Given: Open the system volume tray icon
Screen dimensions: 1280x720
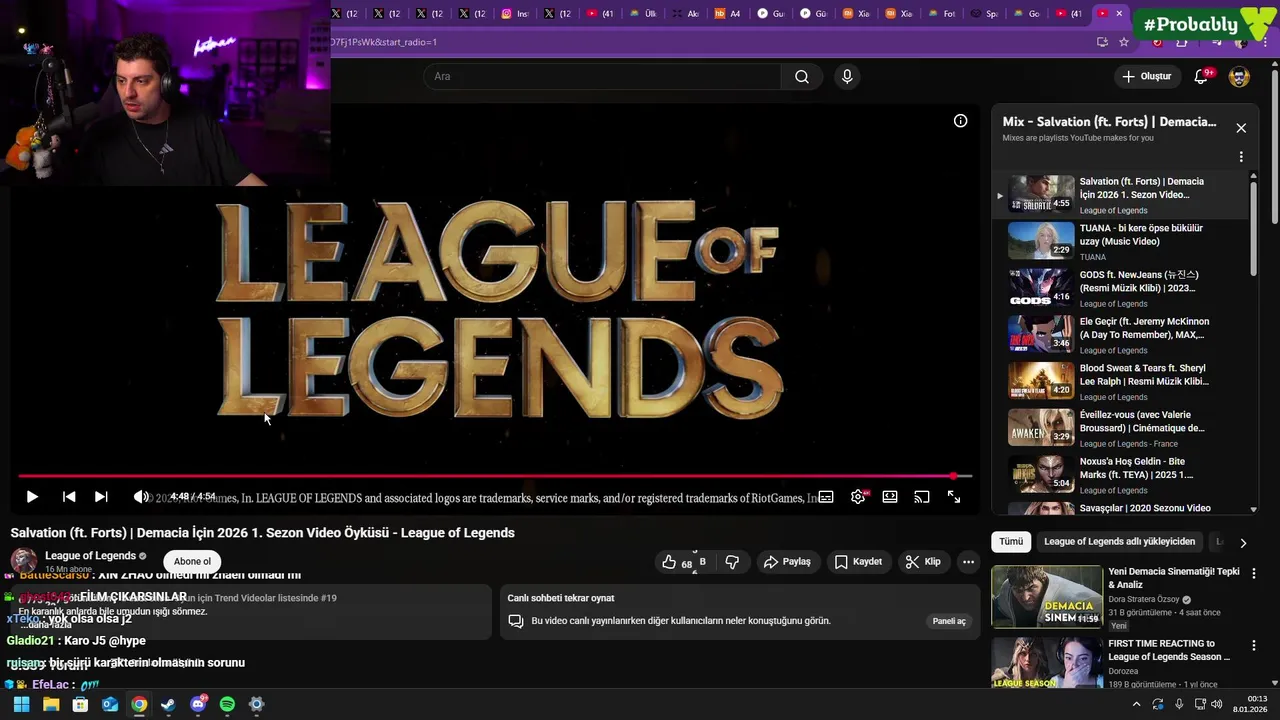Looking at the screenshot, I should (1217, 704).
